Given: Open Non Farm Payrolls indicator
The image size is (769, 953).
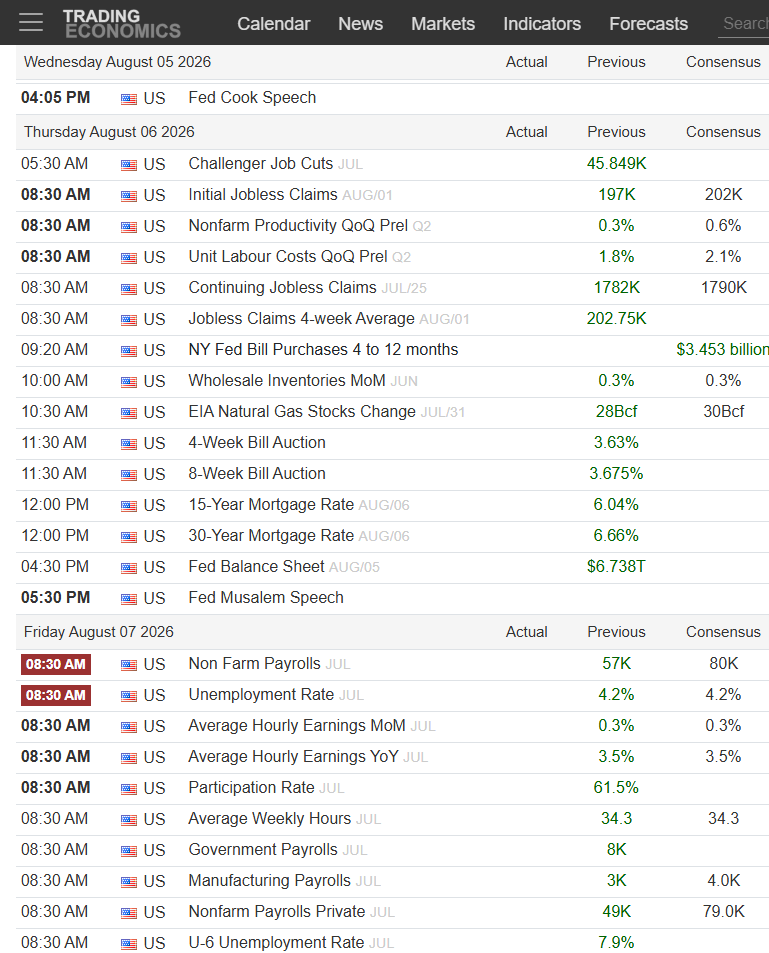Looking at the screenshot, I should [x=255, y=664].
